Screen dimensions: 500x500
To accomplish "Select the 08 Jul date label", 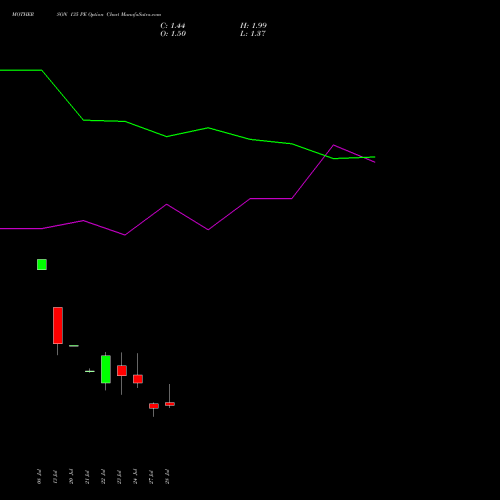I will click(x=39, y=477).
